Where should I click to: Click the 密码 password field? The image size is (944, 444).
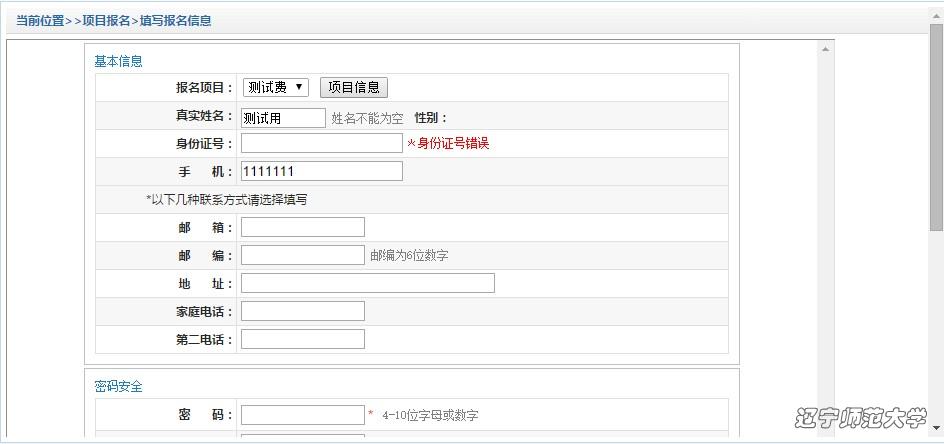(x=302, y=415)
